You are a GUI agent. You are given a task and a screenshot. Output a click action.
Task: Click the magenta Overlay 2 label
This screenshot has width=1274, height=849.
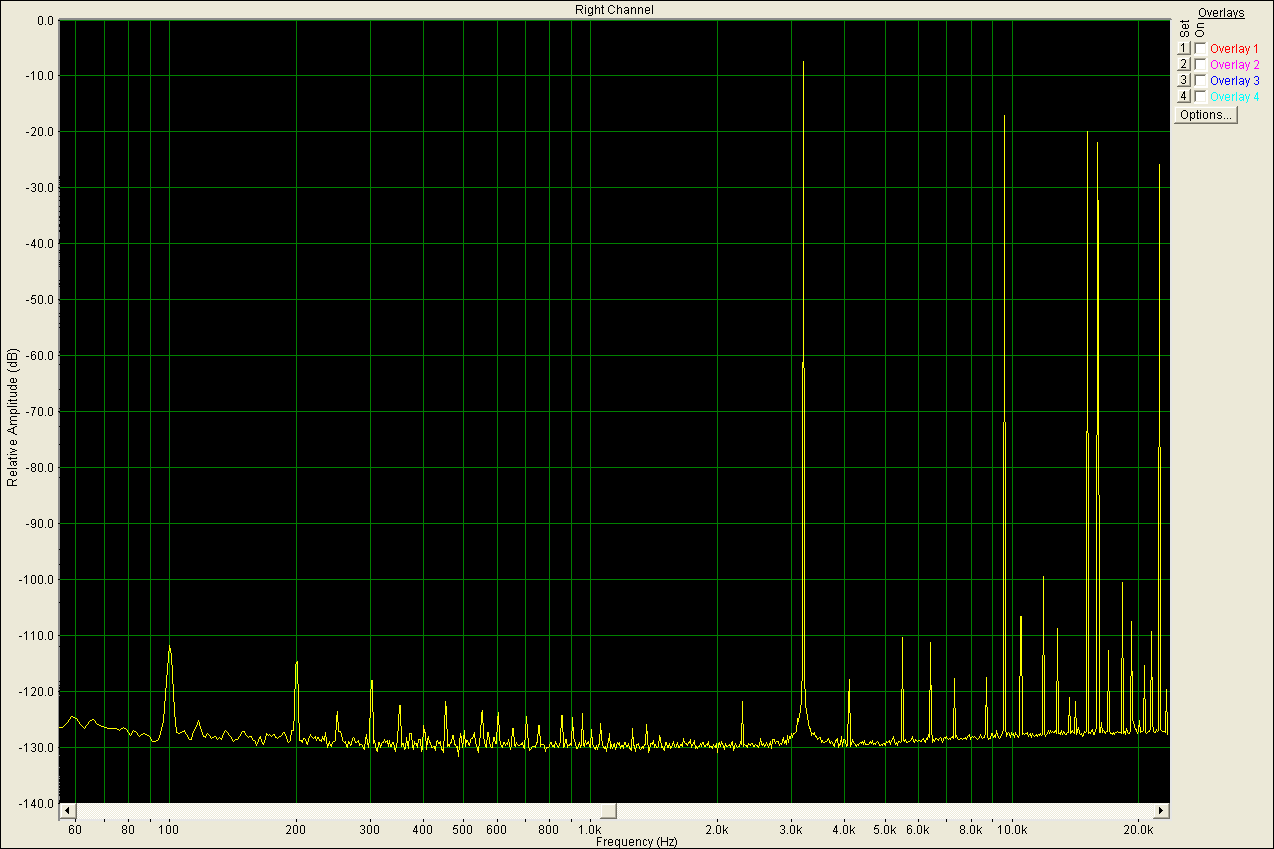[x=1234, y=64]
